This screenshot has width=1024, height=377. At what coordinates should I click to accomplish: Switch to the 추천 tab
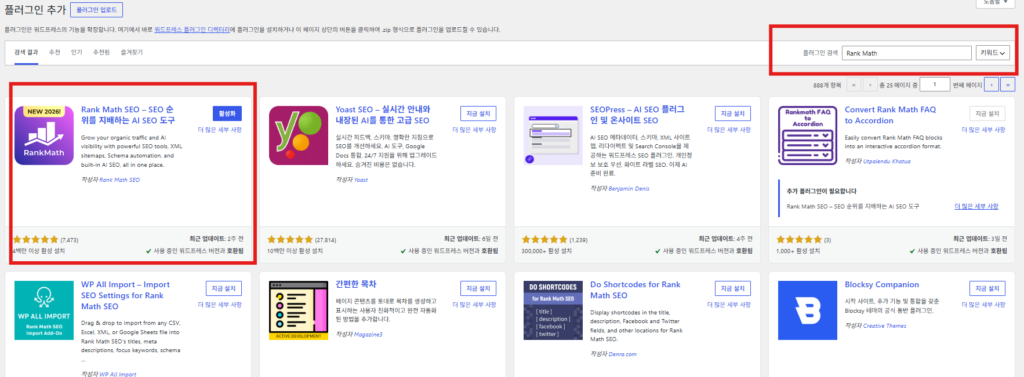pos(54,52)
